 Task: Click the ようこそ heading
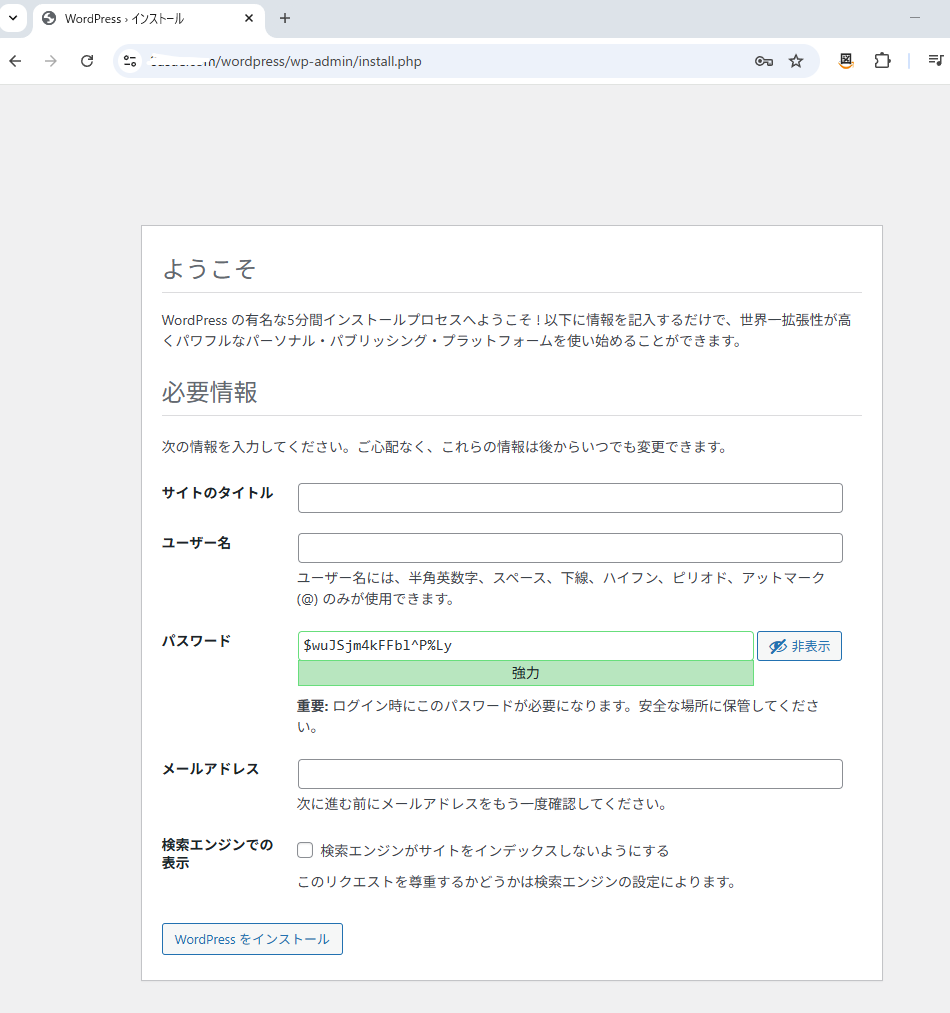(x=209, y=269)
